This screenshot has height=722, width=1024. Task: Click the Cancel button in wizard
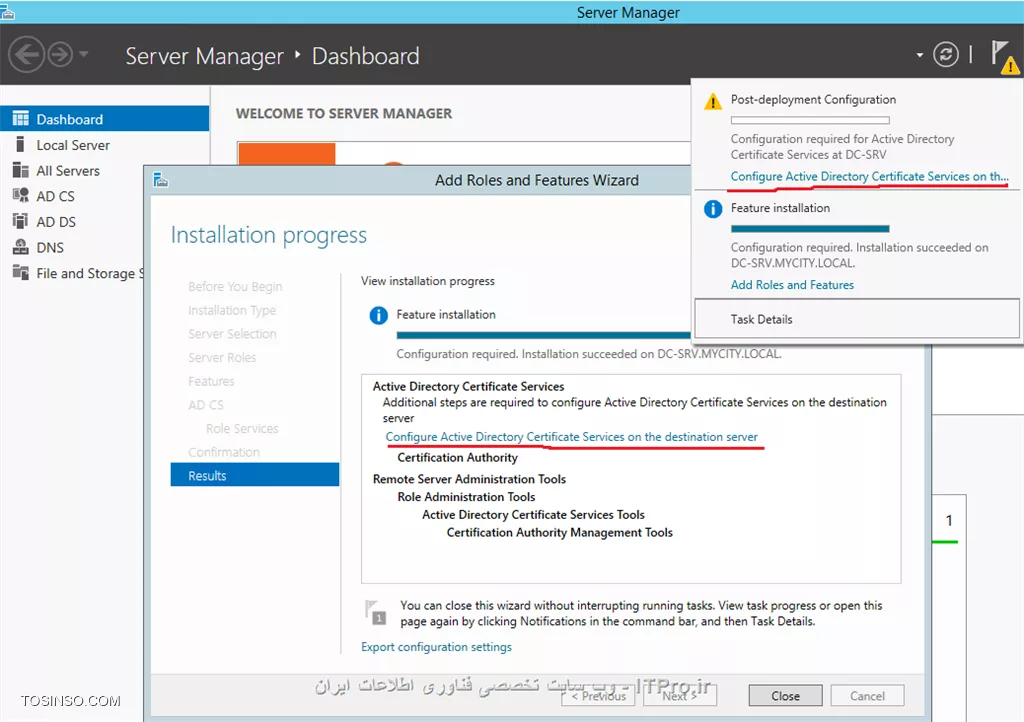tap(867, 696)
